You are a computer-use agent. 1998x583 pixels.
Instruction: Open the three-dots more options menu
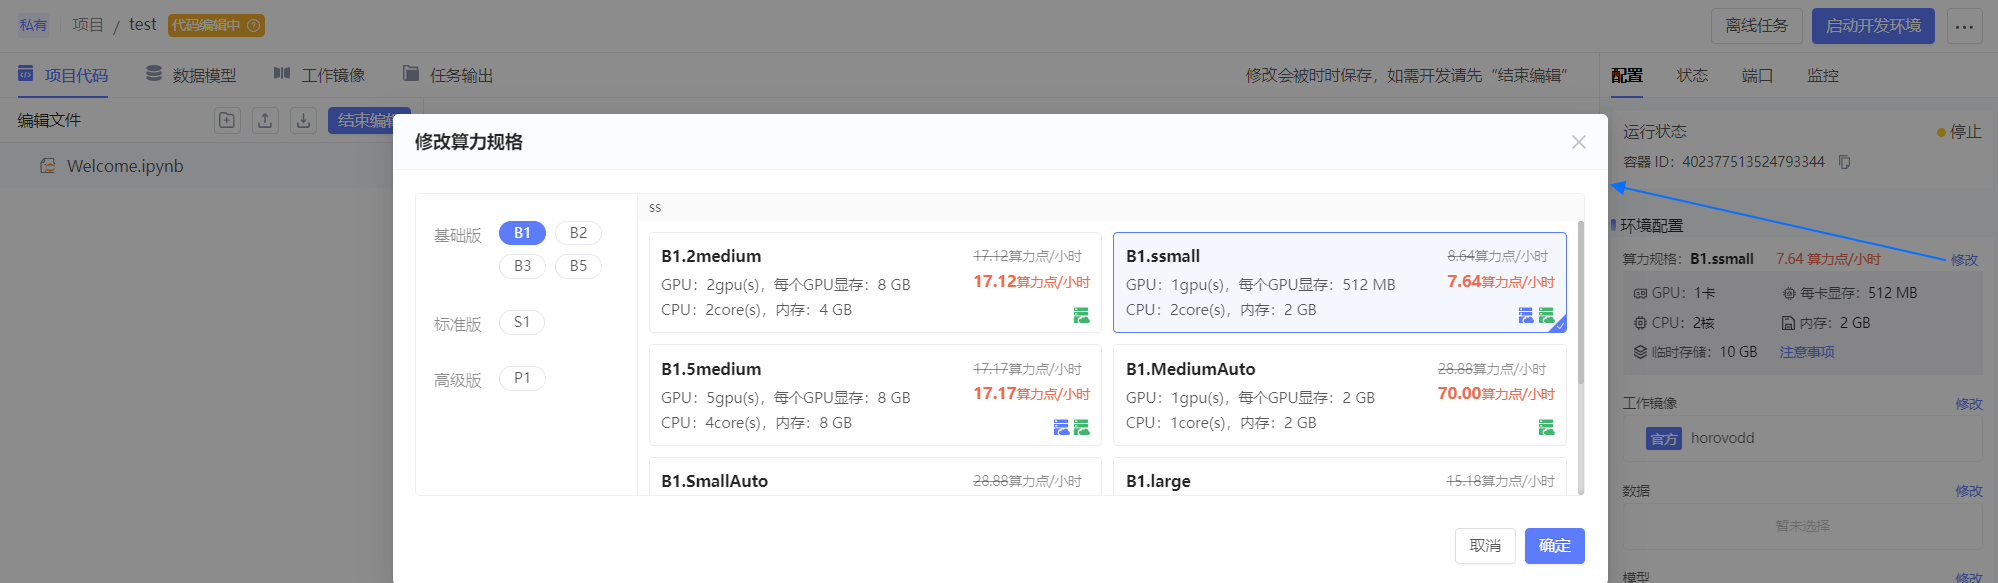(1964, 26)
